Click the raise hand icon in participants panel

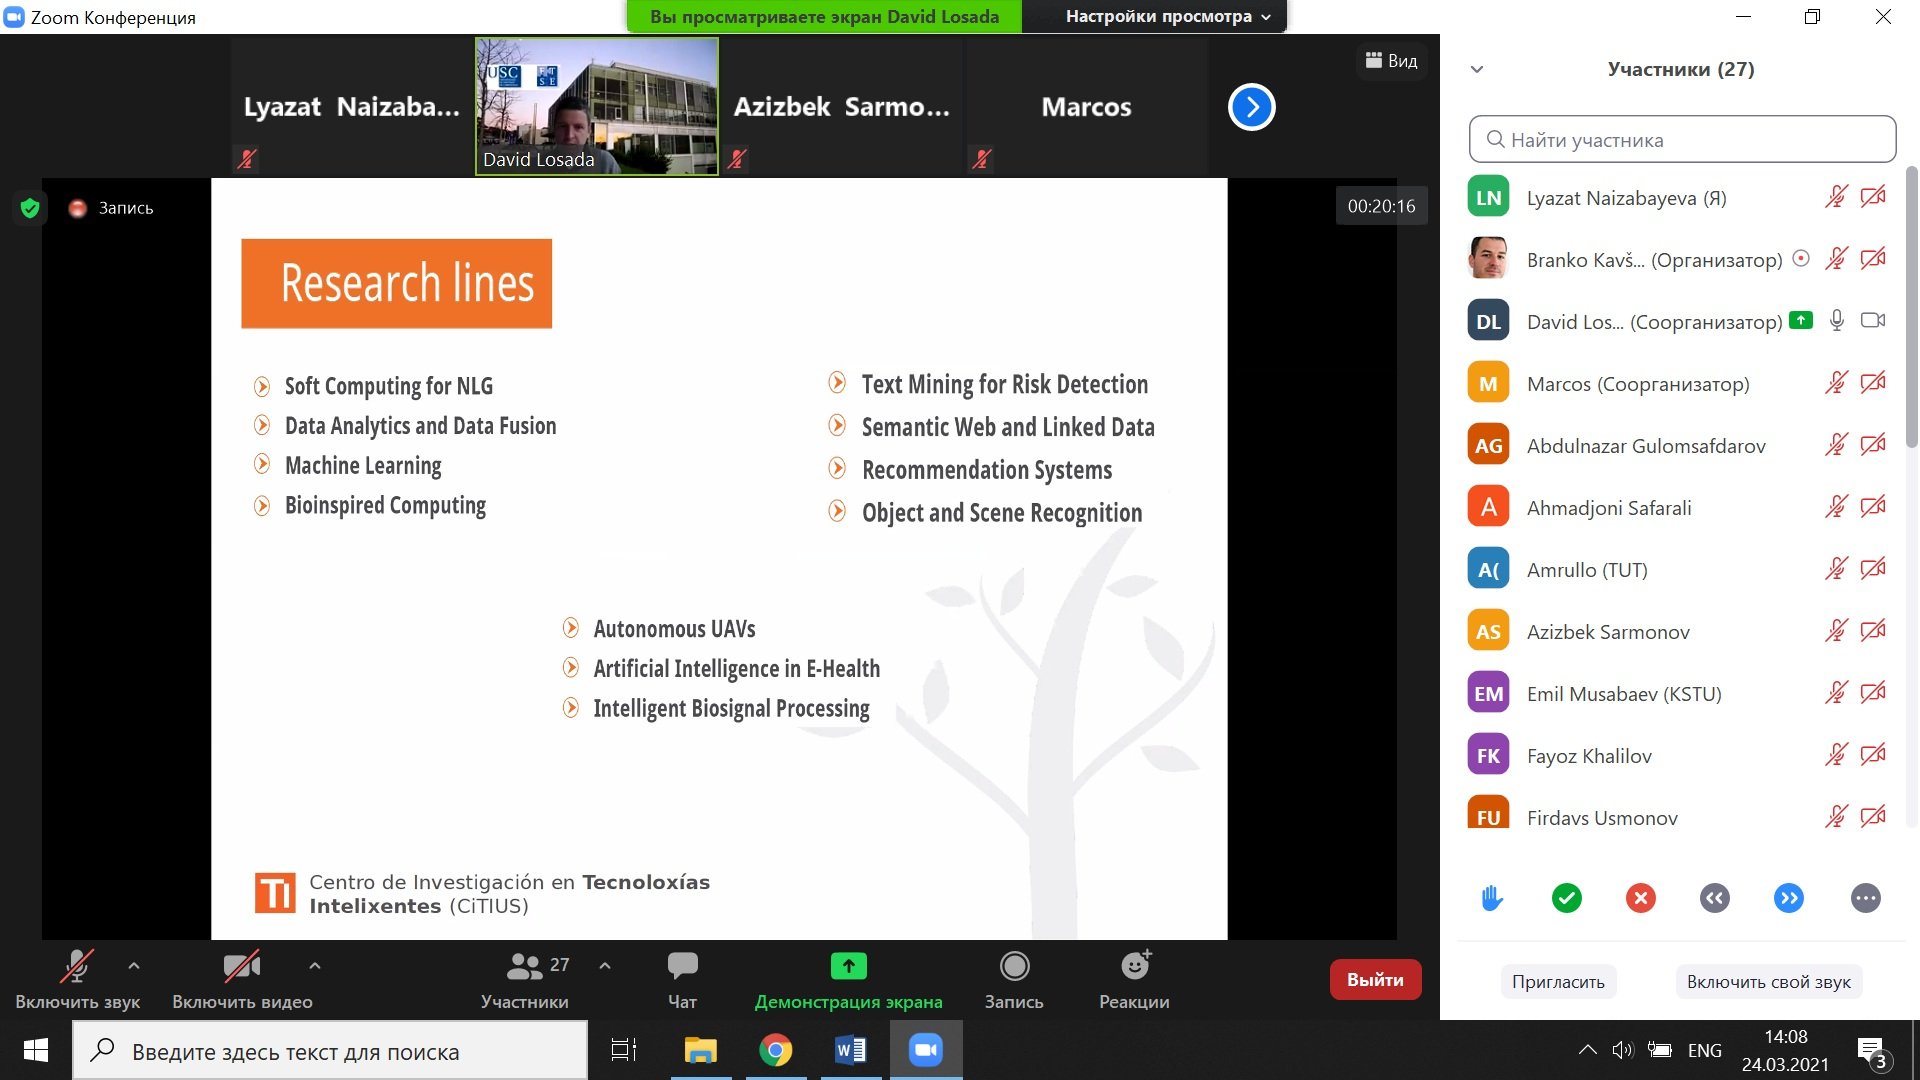[x=1492, y=898]
